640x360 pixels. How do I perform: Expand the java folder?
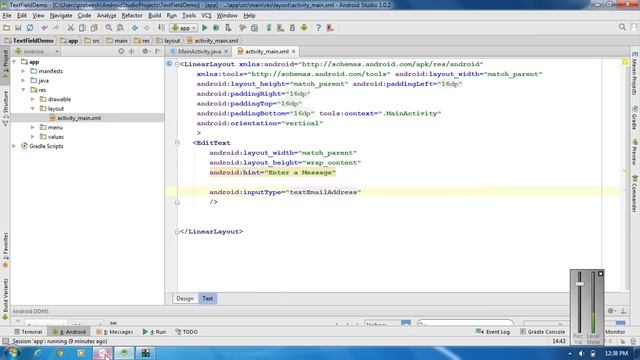24,81
